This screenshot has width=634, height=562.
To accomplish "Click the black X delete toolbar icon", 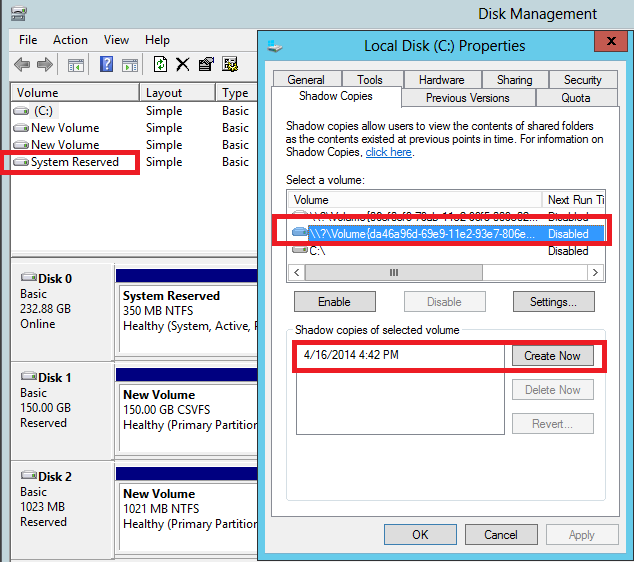I will click(x=183, y=65).
